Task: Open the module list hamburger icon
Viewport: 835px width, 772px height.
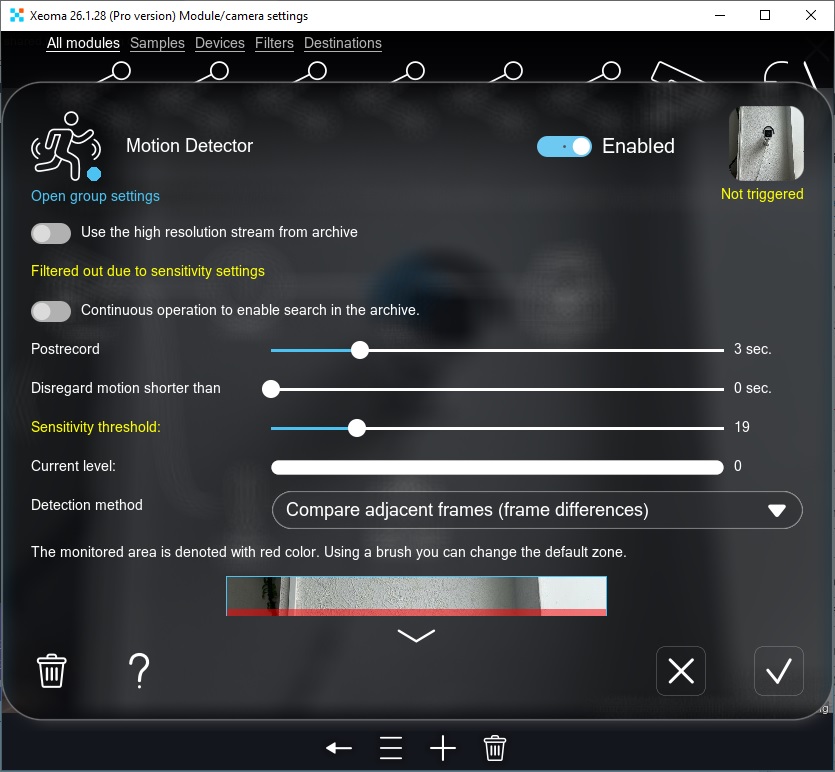Action: [x=390, y=747]
